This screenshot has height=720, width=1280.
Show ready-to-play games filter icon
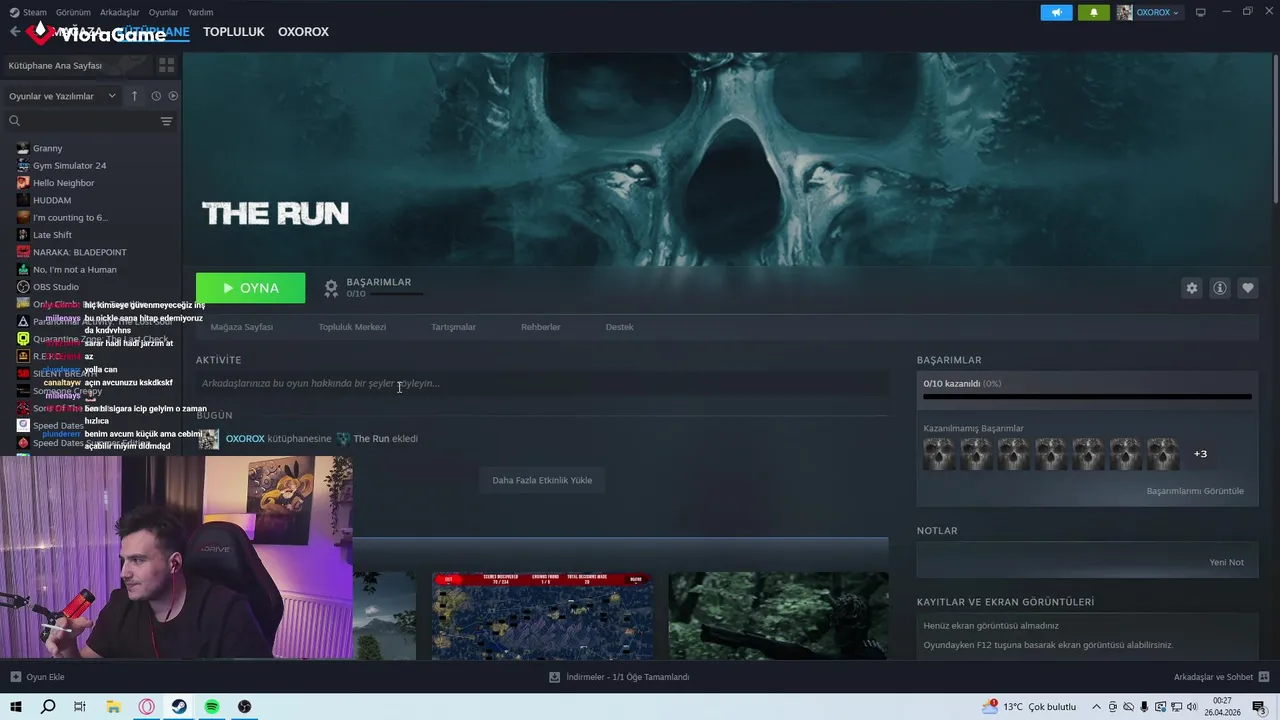(x=173, y=96)
